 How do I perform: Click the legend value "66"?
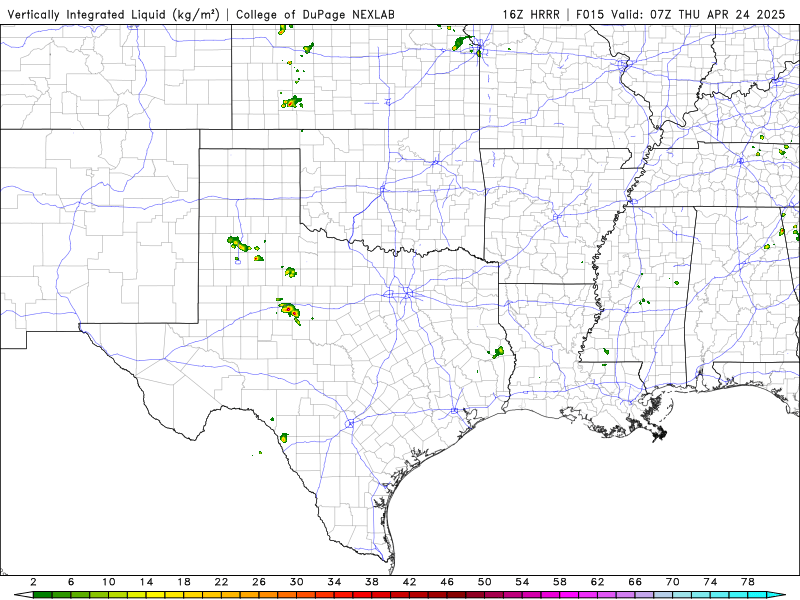pos(635,582)
